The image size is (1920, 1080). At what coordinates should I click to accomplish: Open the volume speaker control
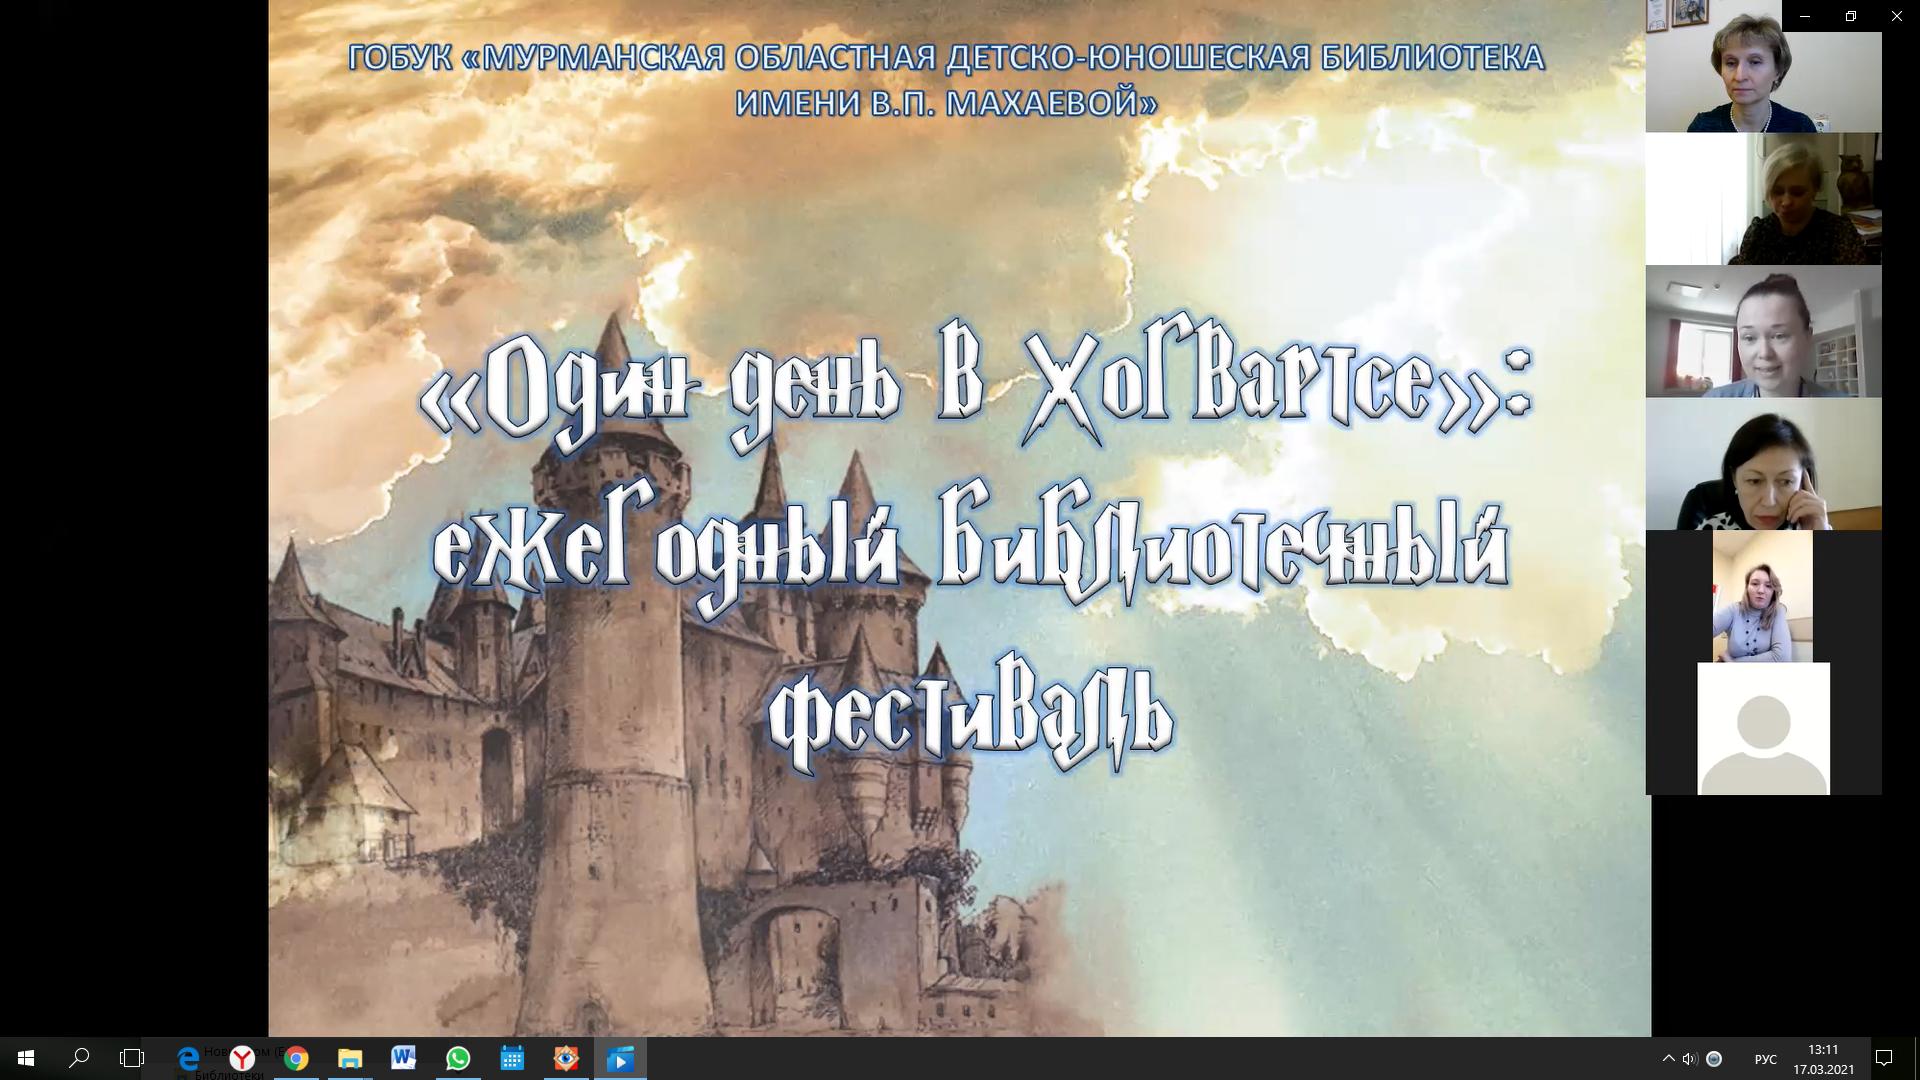(x=1690, y=1058)
